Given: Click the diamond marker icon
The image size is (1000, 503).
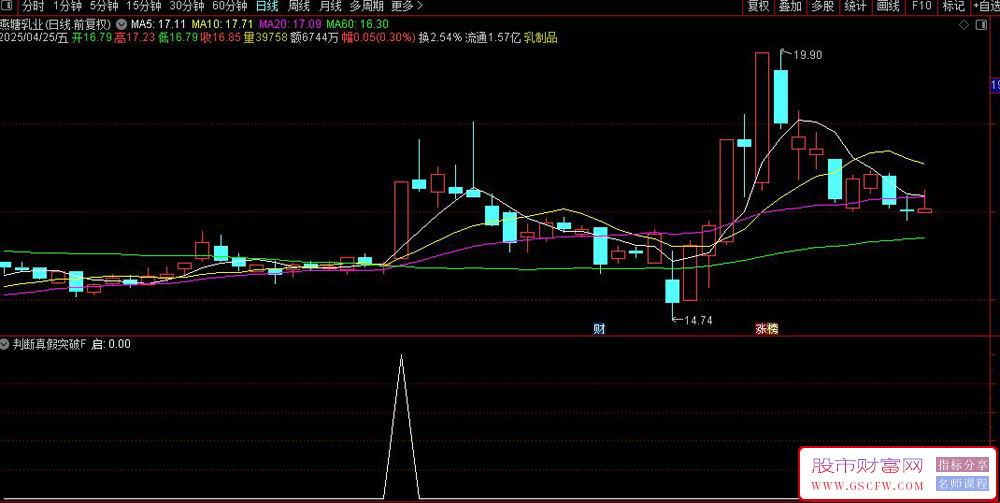Looking at the screenshot, I should pos(964,25).
